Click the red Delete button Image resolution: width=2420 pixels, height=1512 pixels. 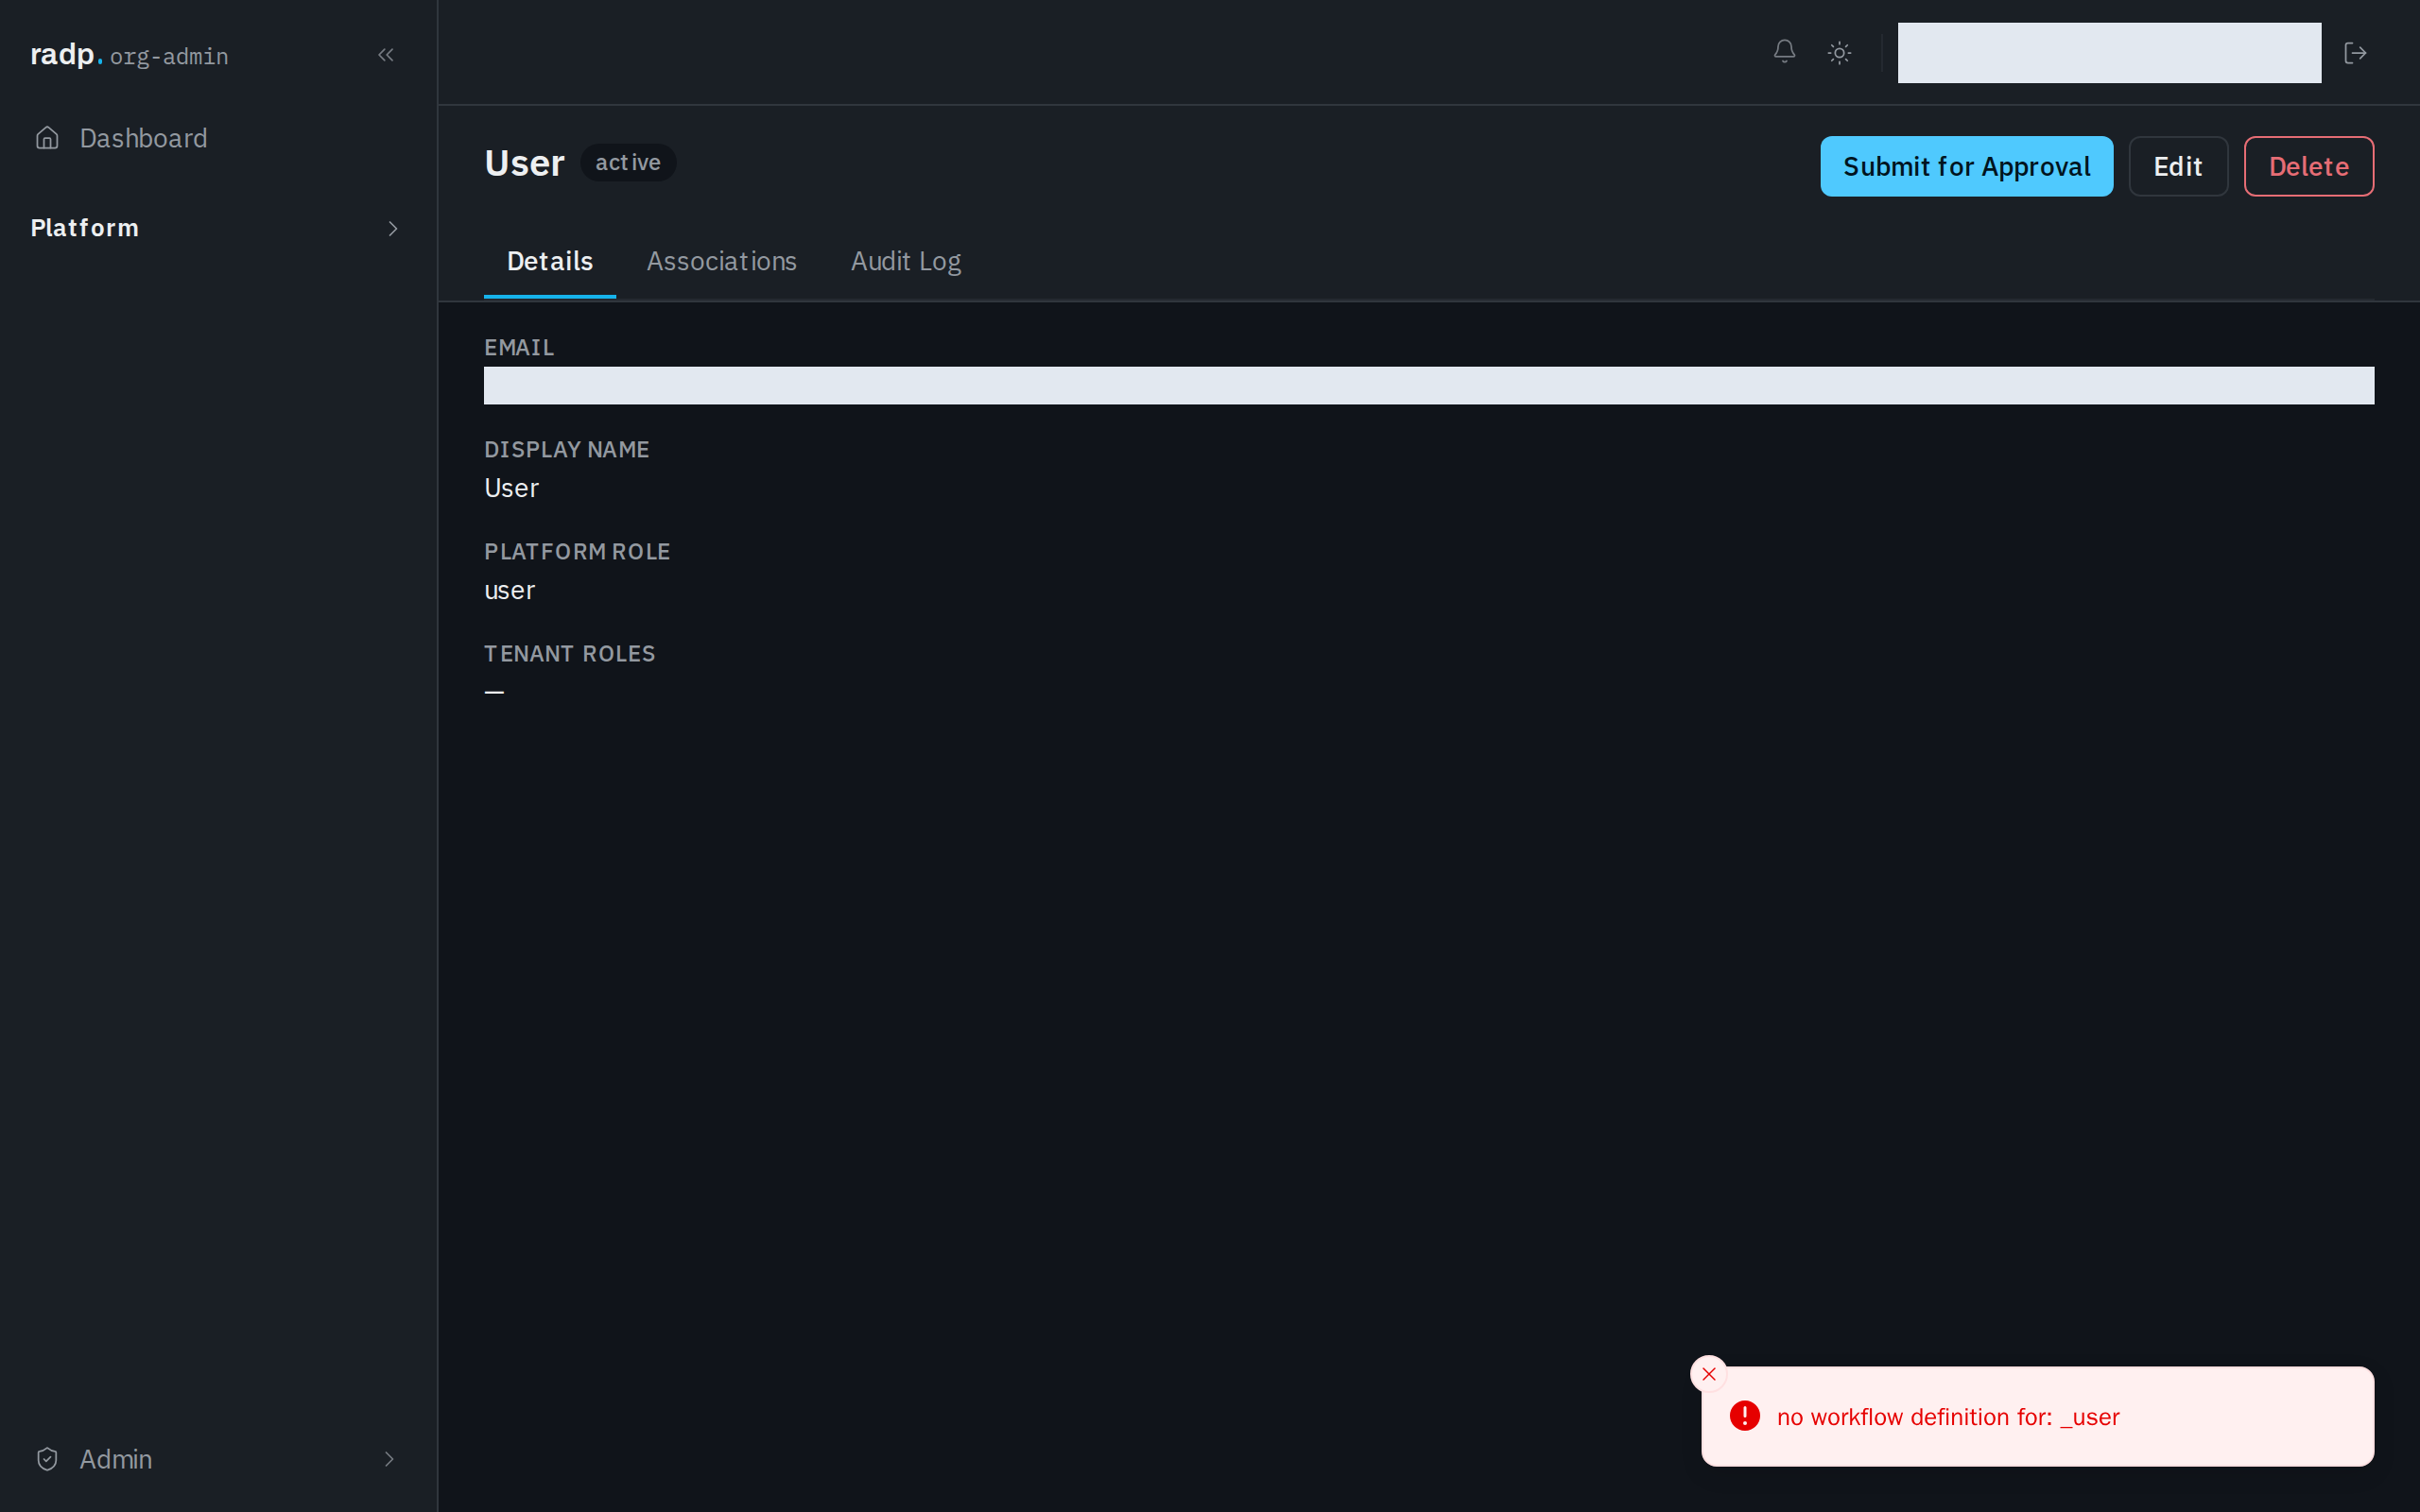2308,166
